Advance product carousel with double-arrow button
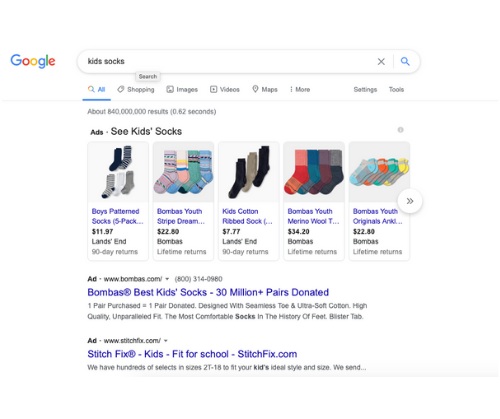Screen dimensions: 500x419 tap(410, 201)
